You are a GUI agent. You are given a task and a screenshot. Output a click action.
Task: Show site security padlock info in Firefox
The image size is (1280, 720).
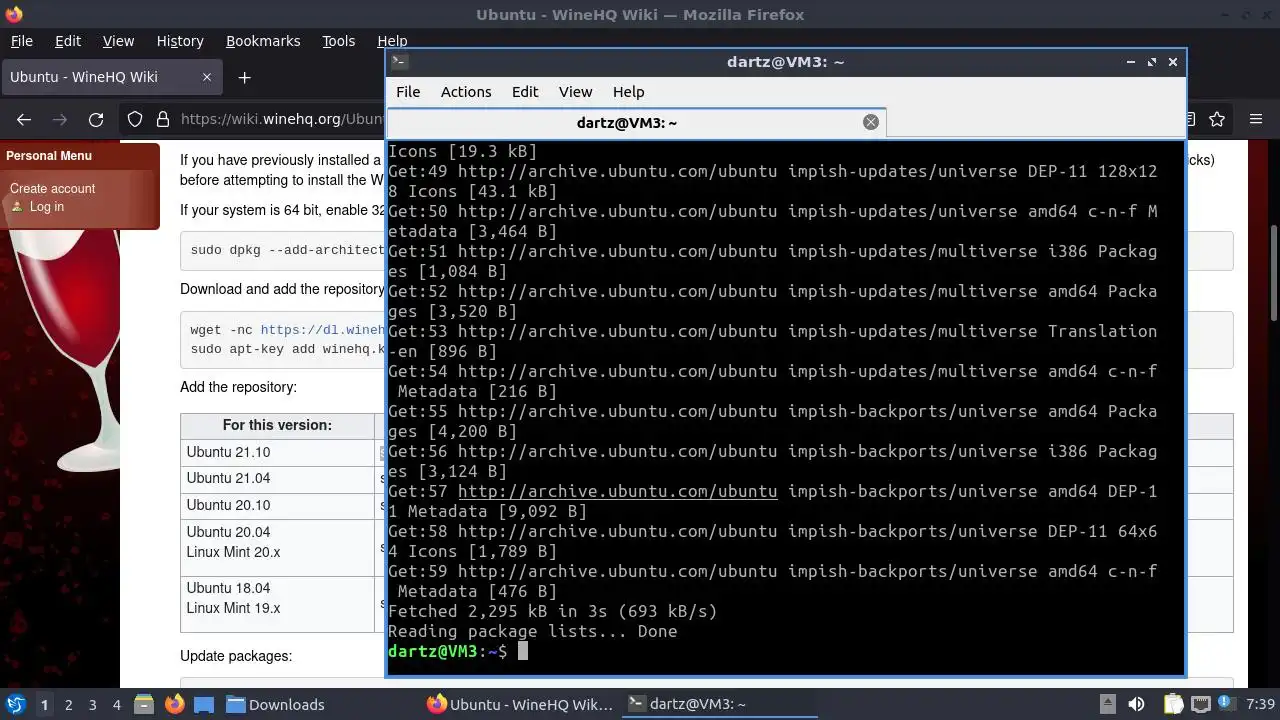click(163, 119)
